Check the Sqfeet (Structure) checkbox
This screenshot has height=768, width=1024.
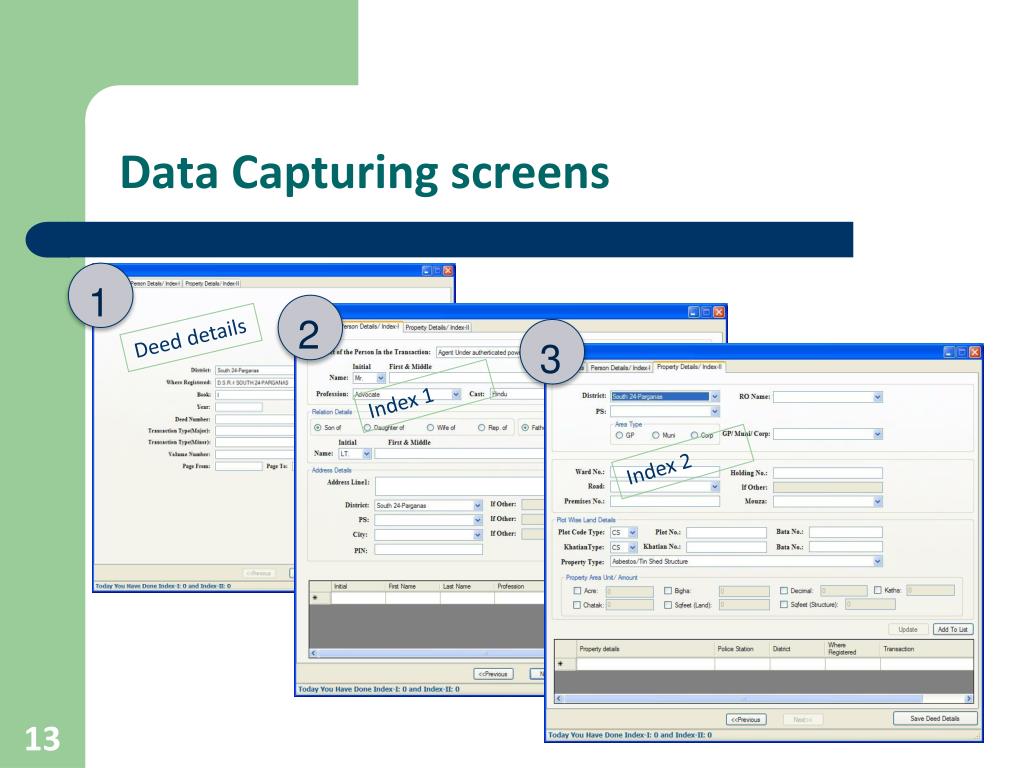[x=784, y=605]
